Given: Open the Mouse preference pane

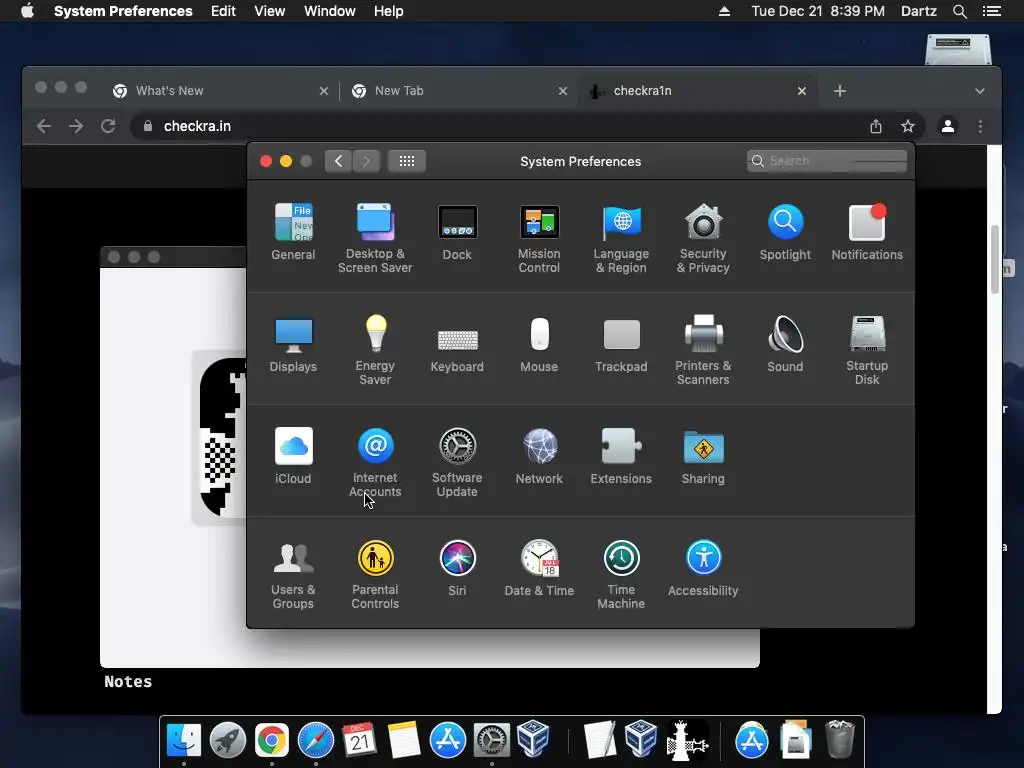Looking at the screenshot, I should pyautogui.click(x=539, y=344).
